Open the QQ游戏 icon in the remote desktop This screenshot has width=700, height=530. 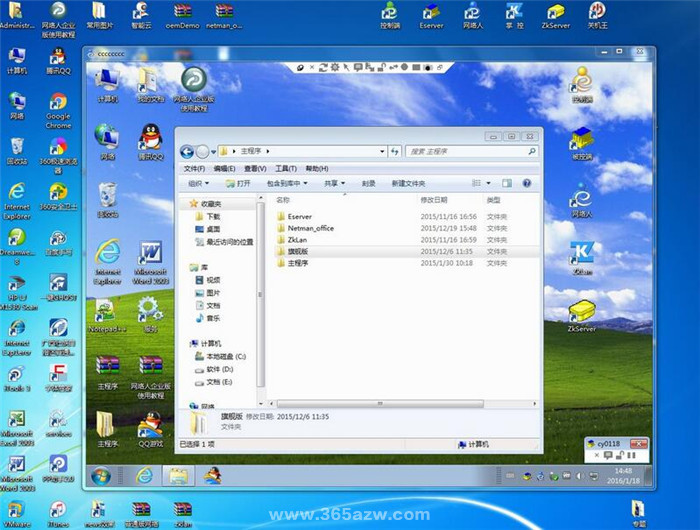[150, 429]
